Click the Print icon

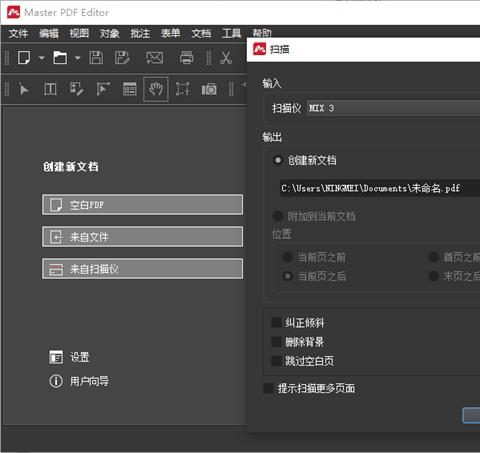186,58
